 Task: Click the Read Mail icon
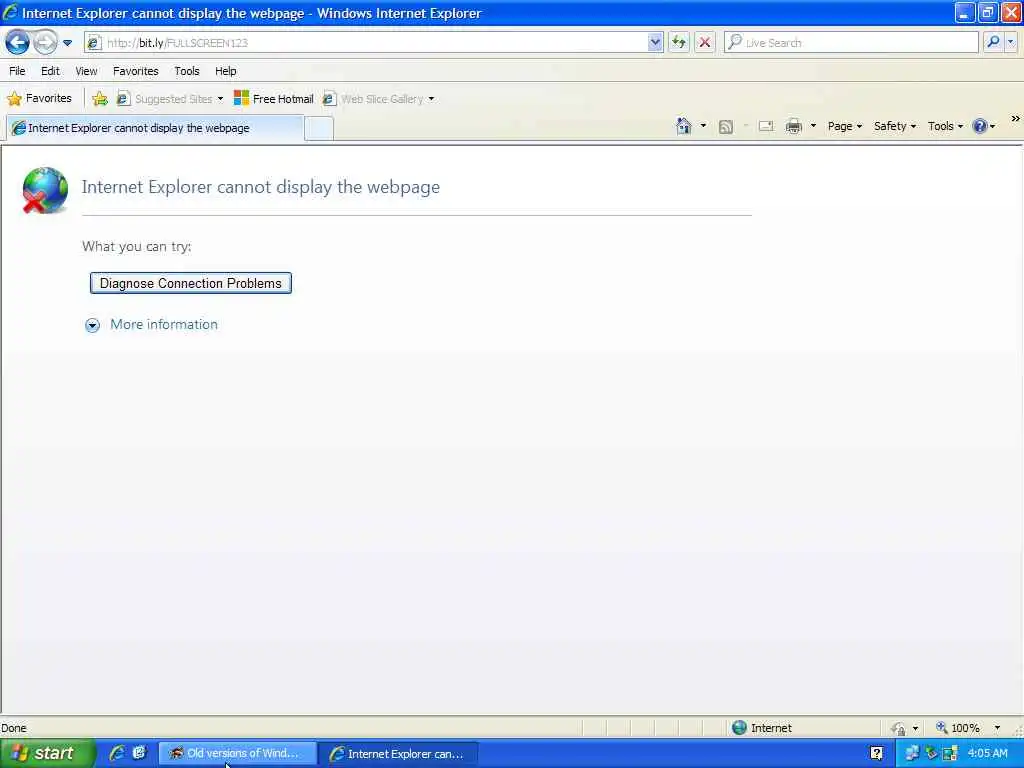(766, 126)
